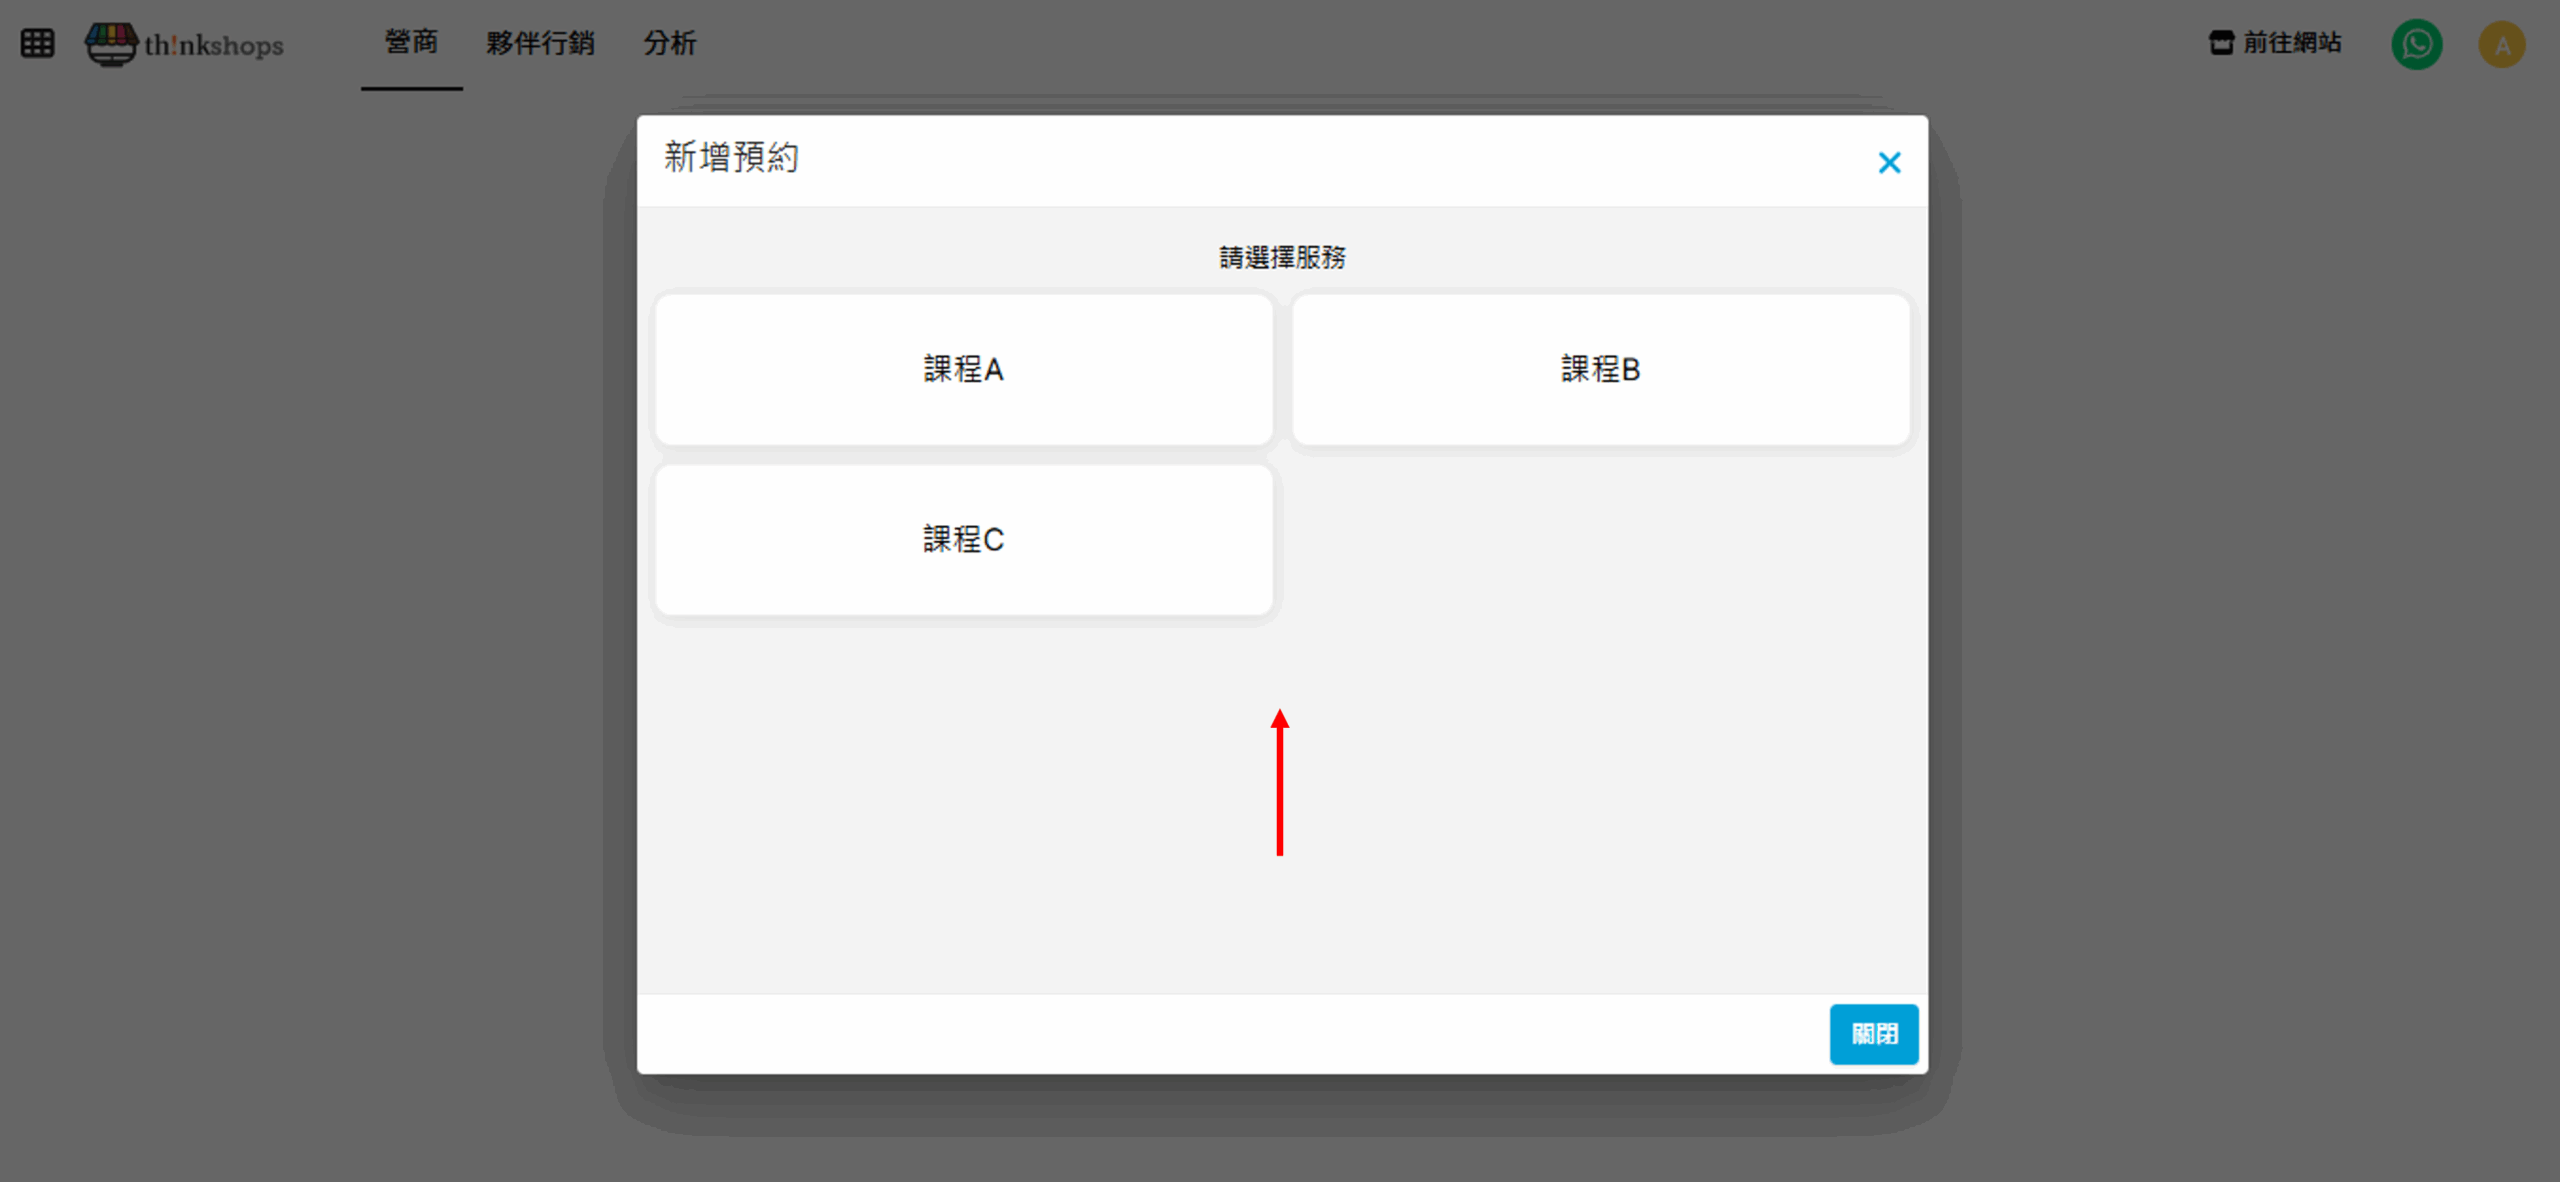Click the 新增預約 dialog title

click(731, 158)
